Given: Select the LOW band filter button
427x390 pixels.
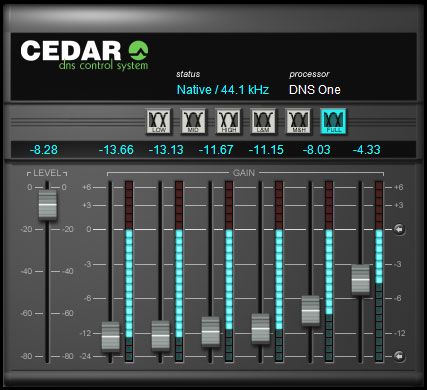Looking at the screenshot, I should (159, 121).
